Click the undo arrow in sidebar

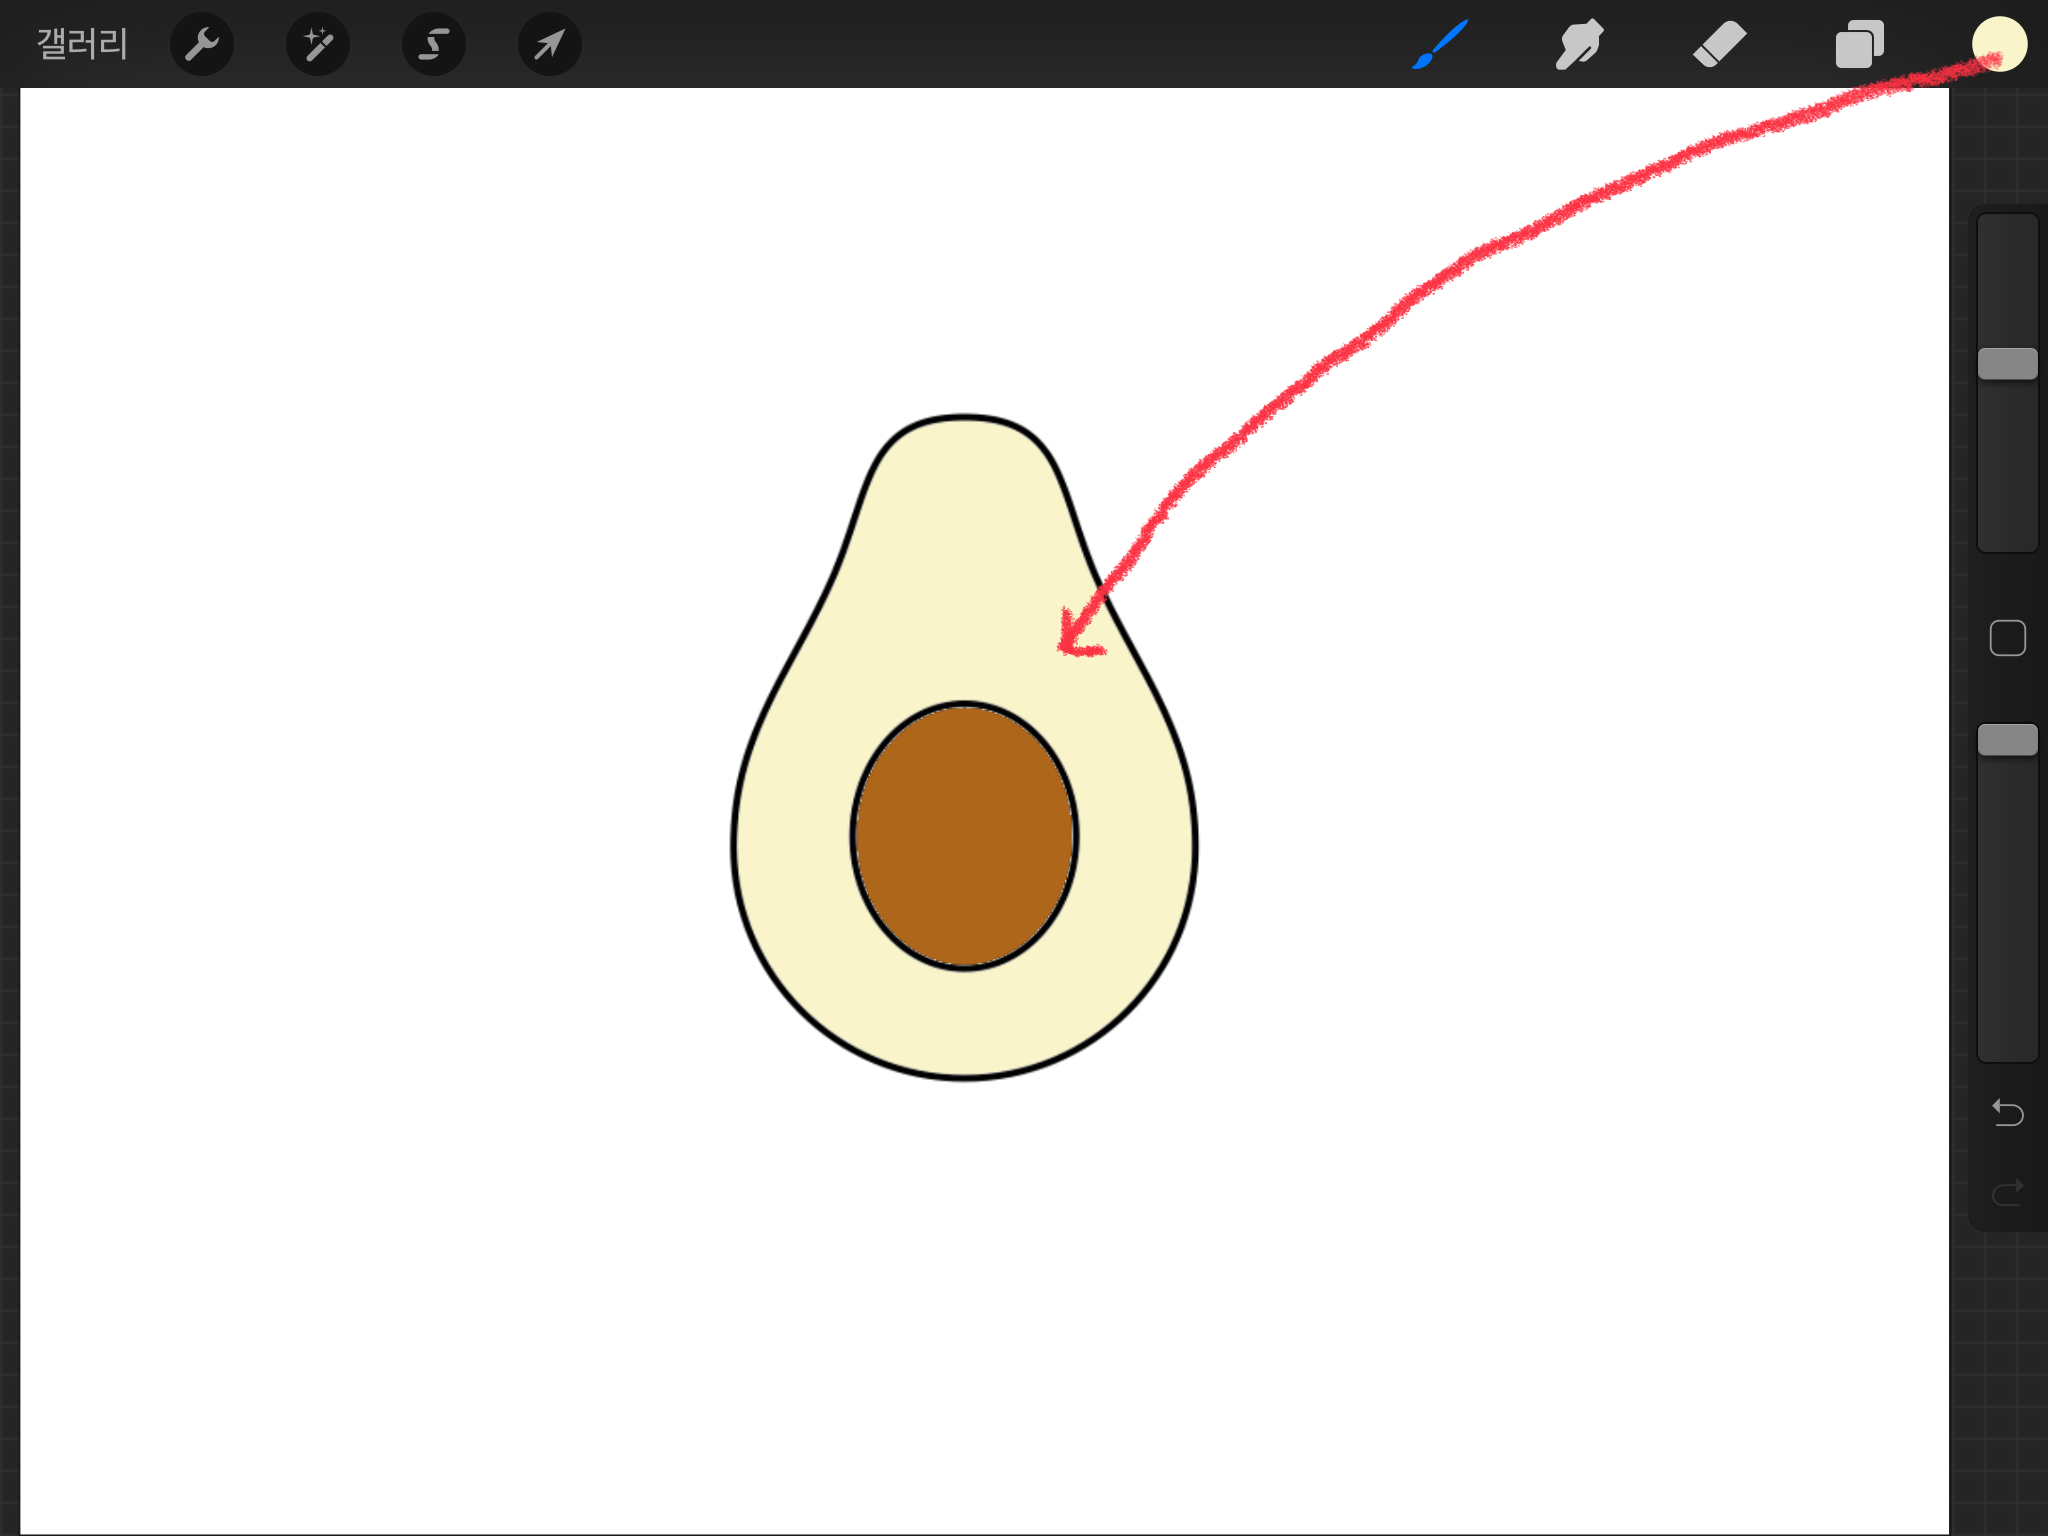(x=2007, y=1112)
